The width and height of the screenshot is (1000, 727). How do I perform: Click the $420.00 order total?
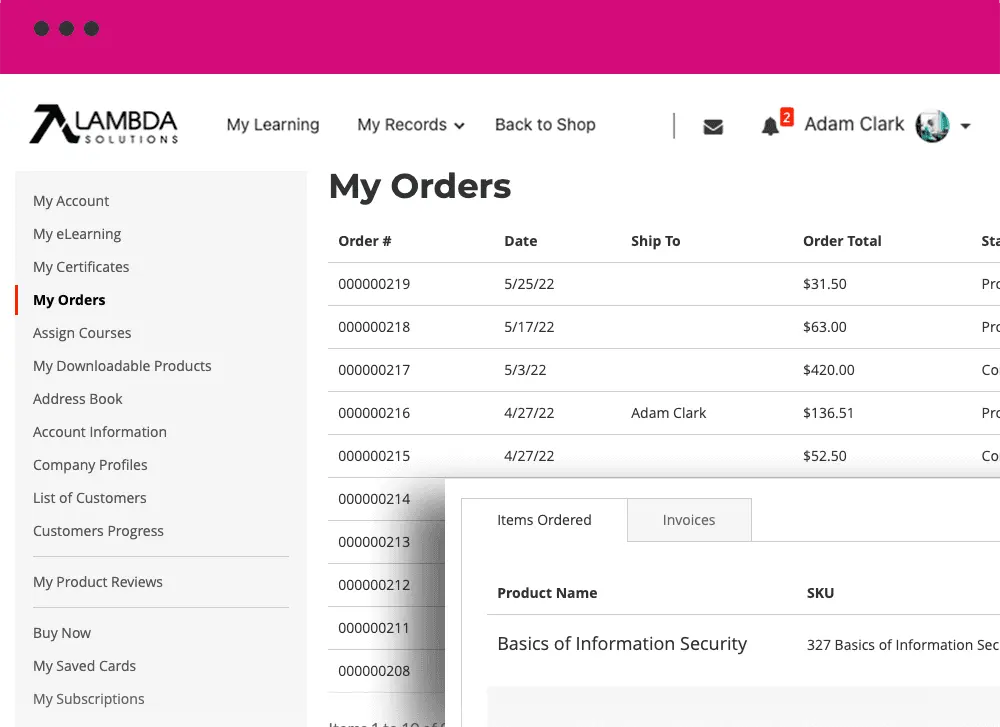[828, 371]
